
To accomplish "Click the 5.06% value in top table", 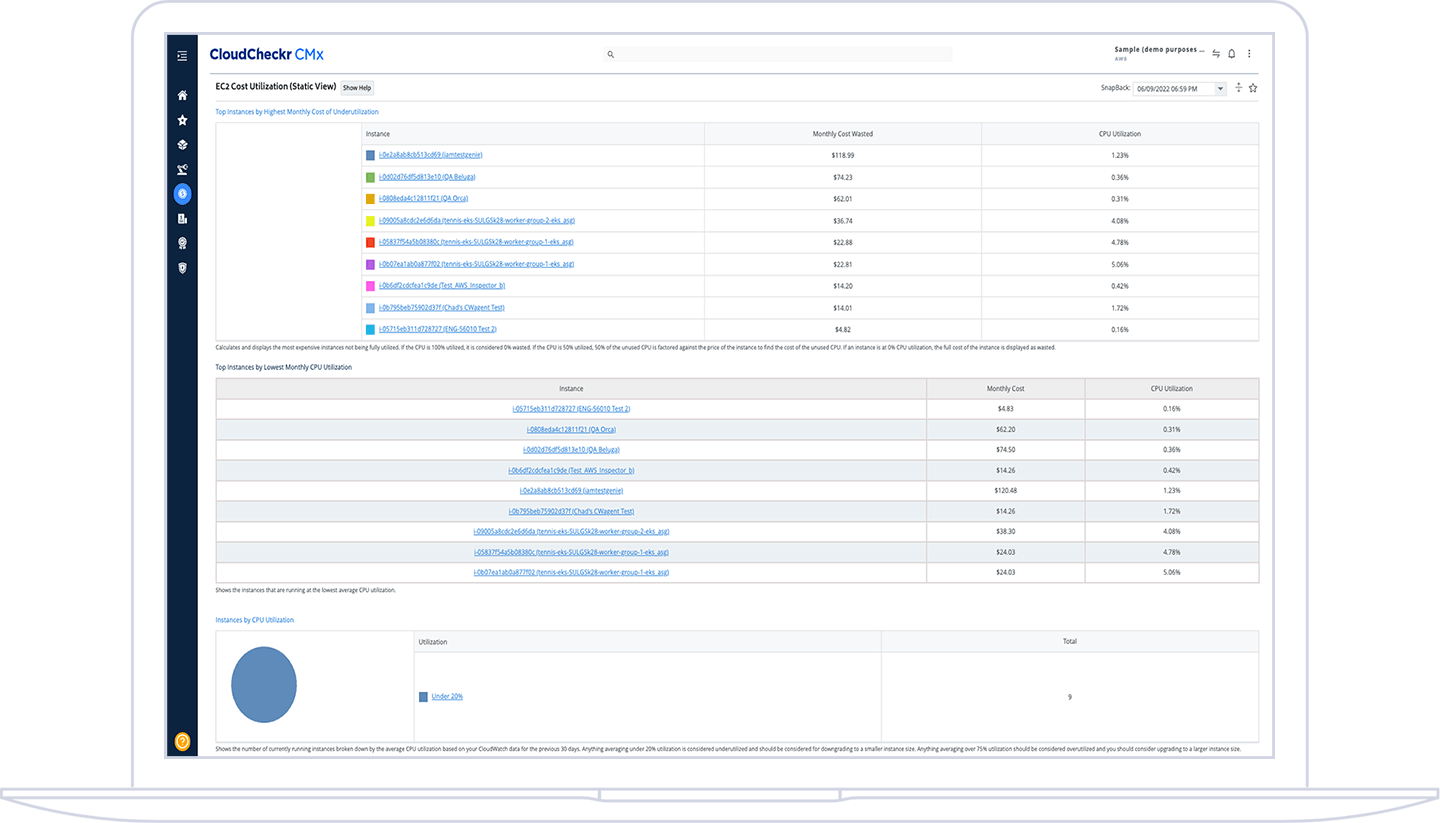I will pyautogui.click(x=1119, y=264).
